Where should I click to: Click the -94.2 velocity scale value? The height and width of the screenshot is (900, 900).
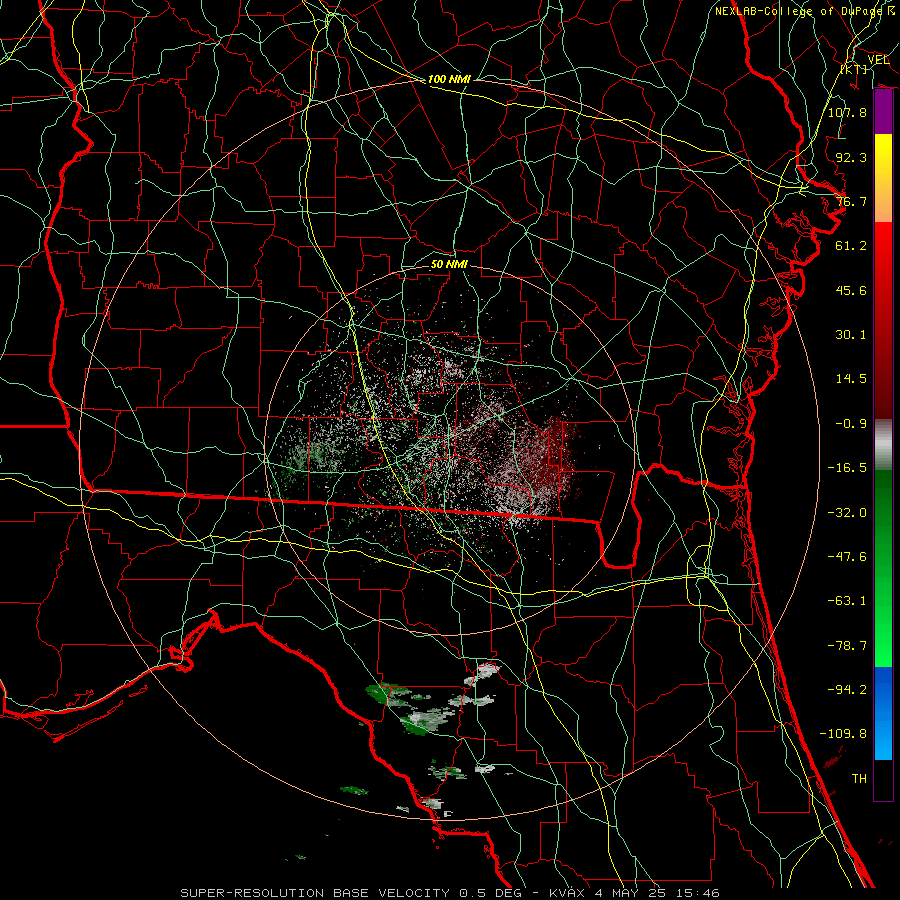pyautogui.click(x=847, y=690)
